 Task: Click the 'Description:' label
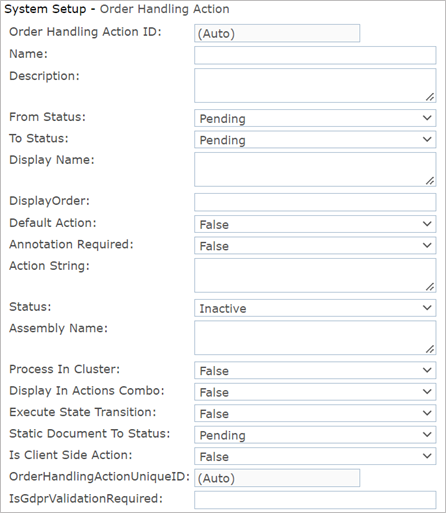coord(44,76)
